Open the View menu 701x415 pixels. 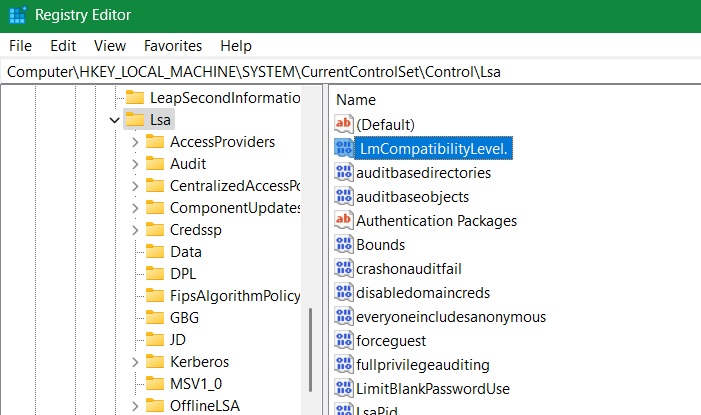coord(110,46)
